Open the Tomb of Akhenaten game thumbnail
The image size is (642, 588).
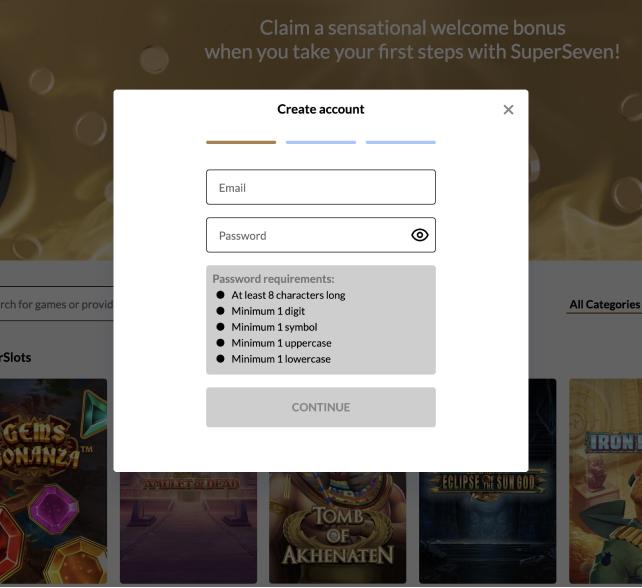[x=337, y=528]
